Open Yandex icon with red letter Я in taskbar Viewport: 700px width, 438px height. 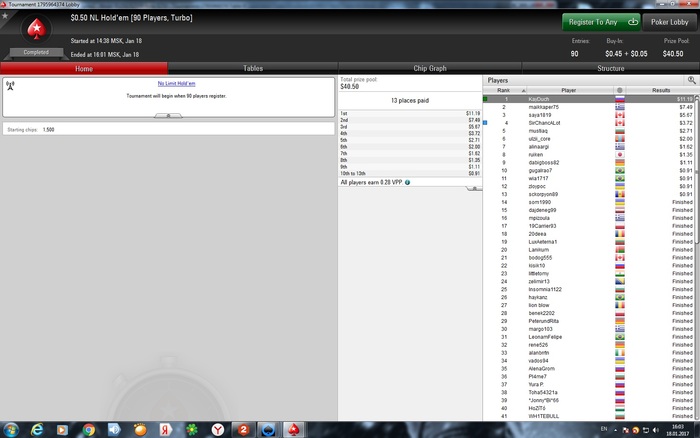166,430
